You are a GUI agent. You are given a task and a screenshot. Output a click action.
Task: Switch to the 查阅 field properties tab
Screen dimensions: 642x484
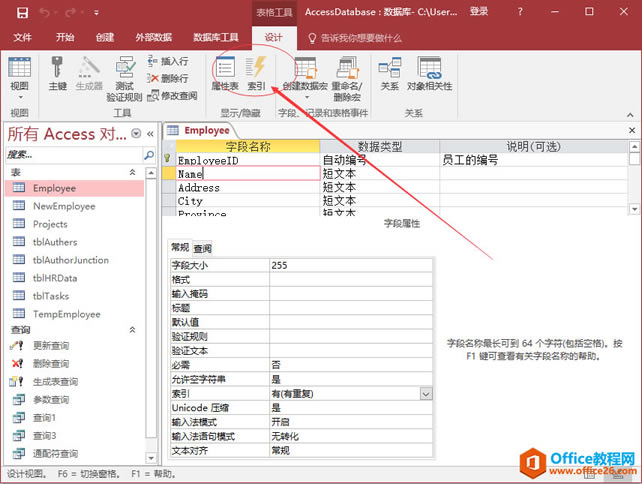point(202,248)
